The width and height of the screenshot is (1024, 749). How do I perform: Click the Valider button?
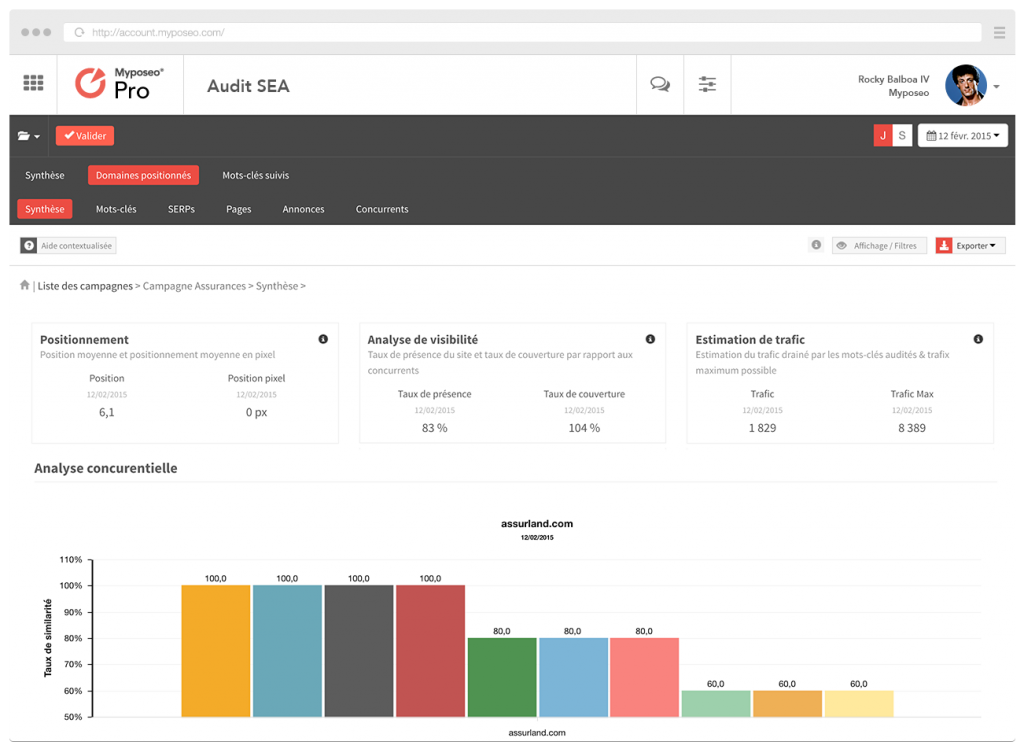coord(85,136)
